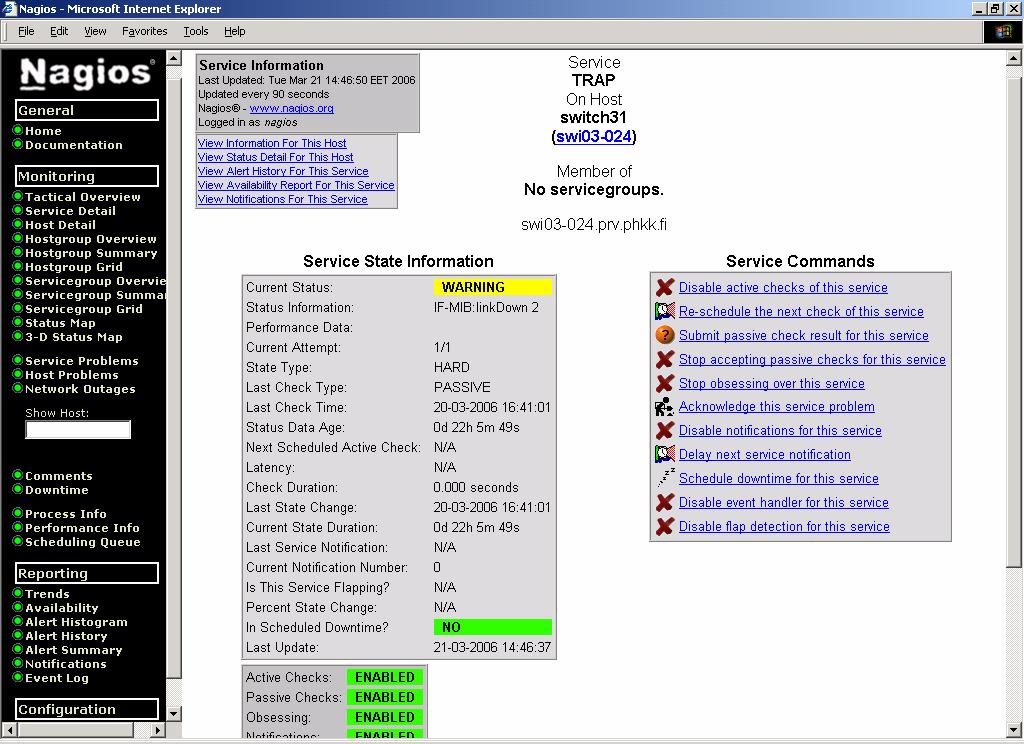Click the green bullet next to Event Log
Image resolution: width=1024 pixels, height=744 pixels.
(18, 677)
